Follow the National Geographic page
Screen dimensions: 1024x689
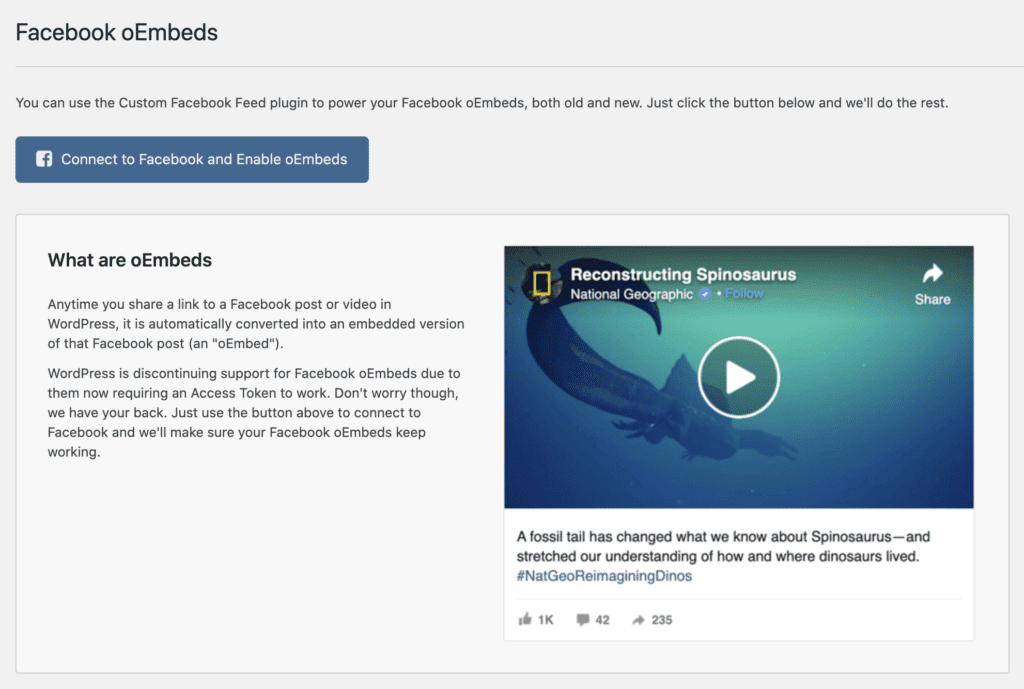pos(744,294)
